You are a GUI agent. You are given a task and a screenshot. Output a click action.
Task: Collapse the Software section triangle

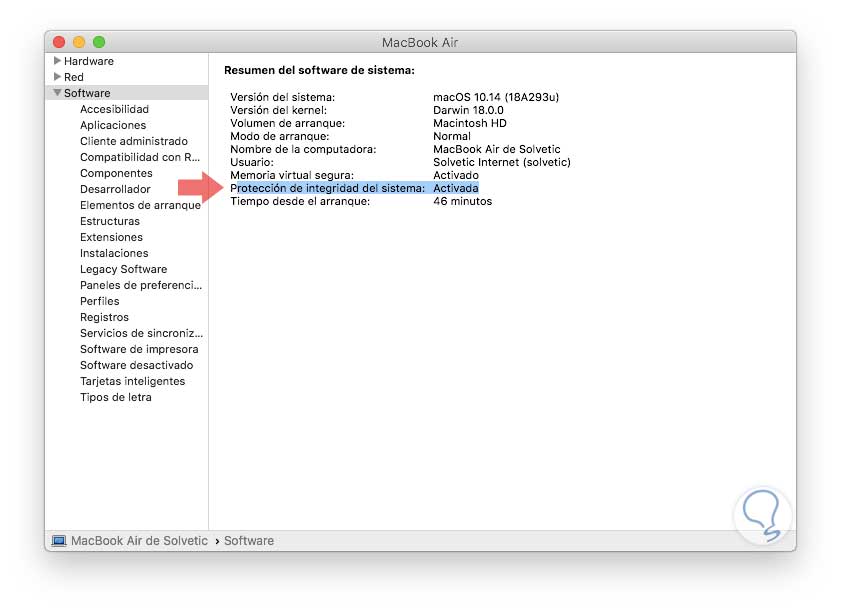pos(57,93)
